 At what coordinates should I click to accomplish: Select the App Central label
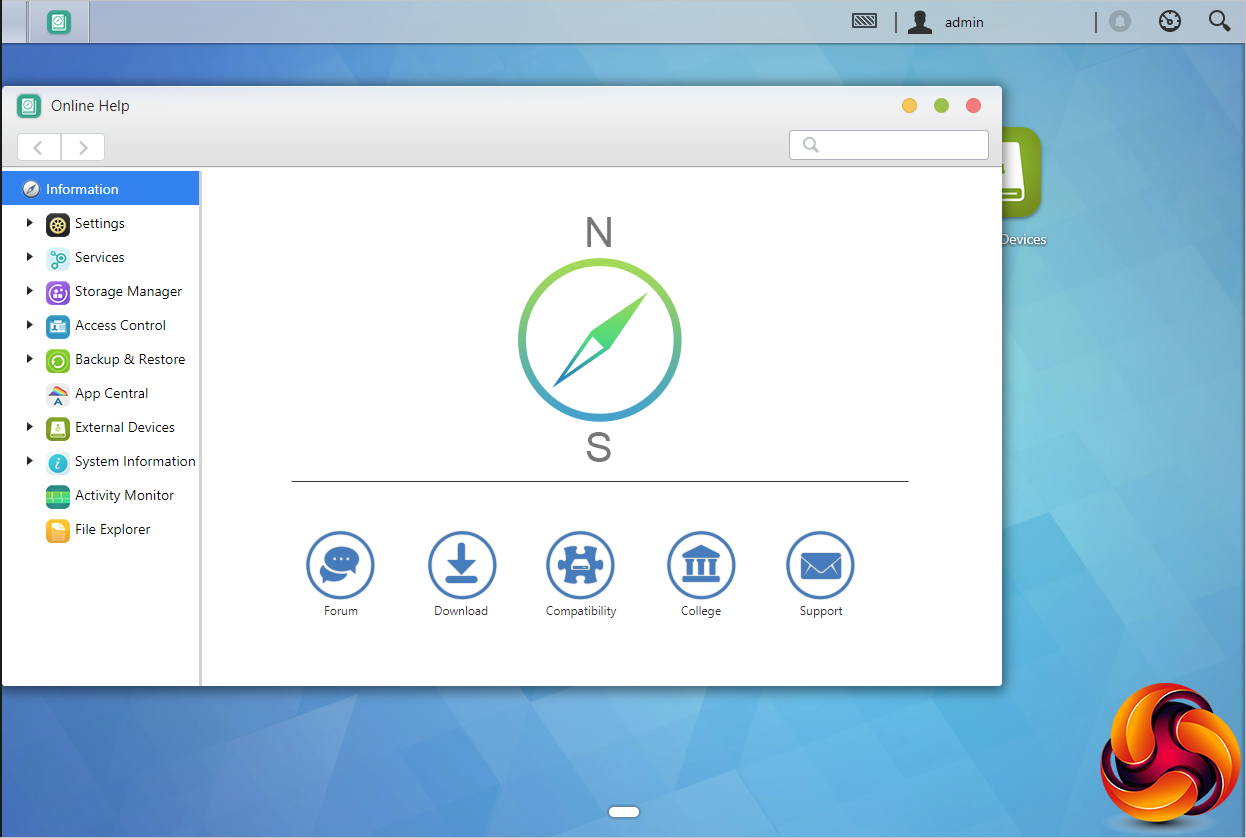point(111,394)
